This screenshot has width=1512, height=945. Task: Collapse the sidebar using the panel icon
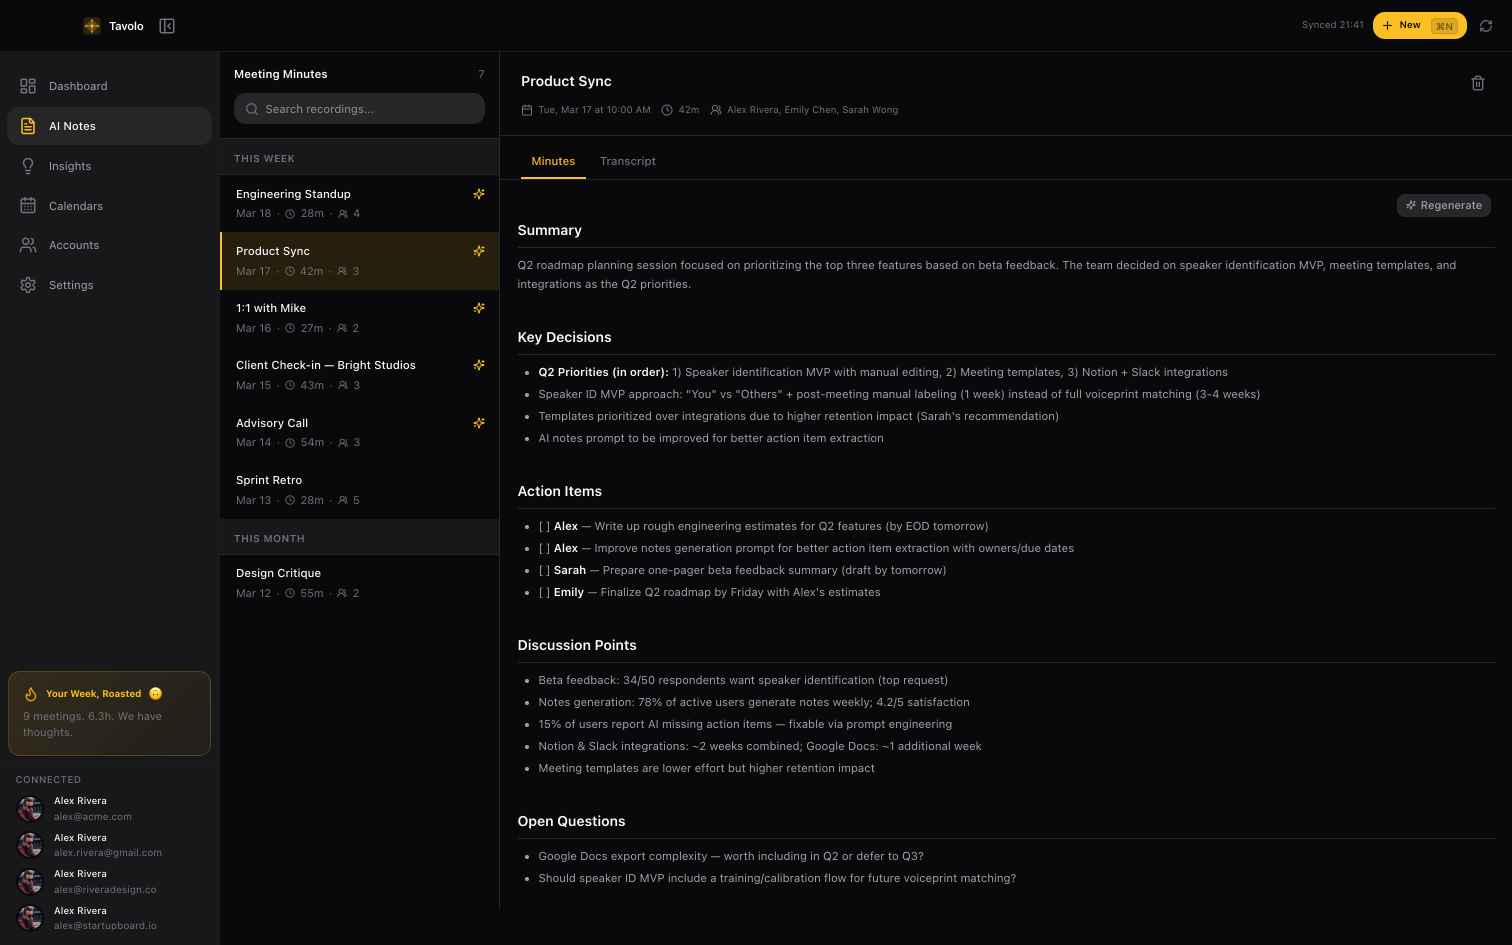click(x=167, y=26)
